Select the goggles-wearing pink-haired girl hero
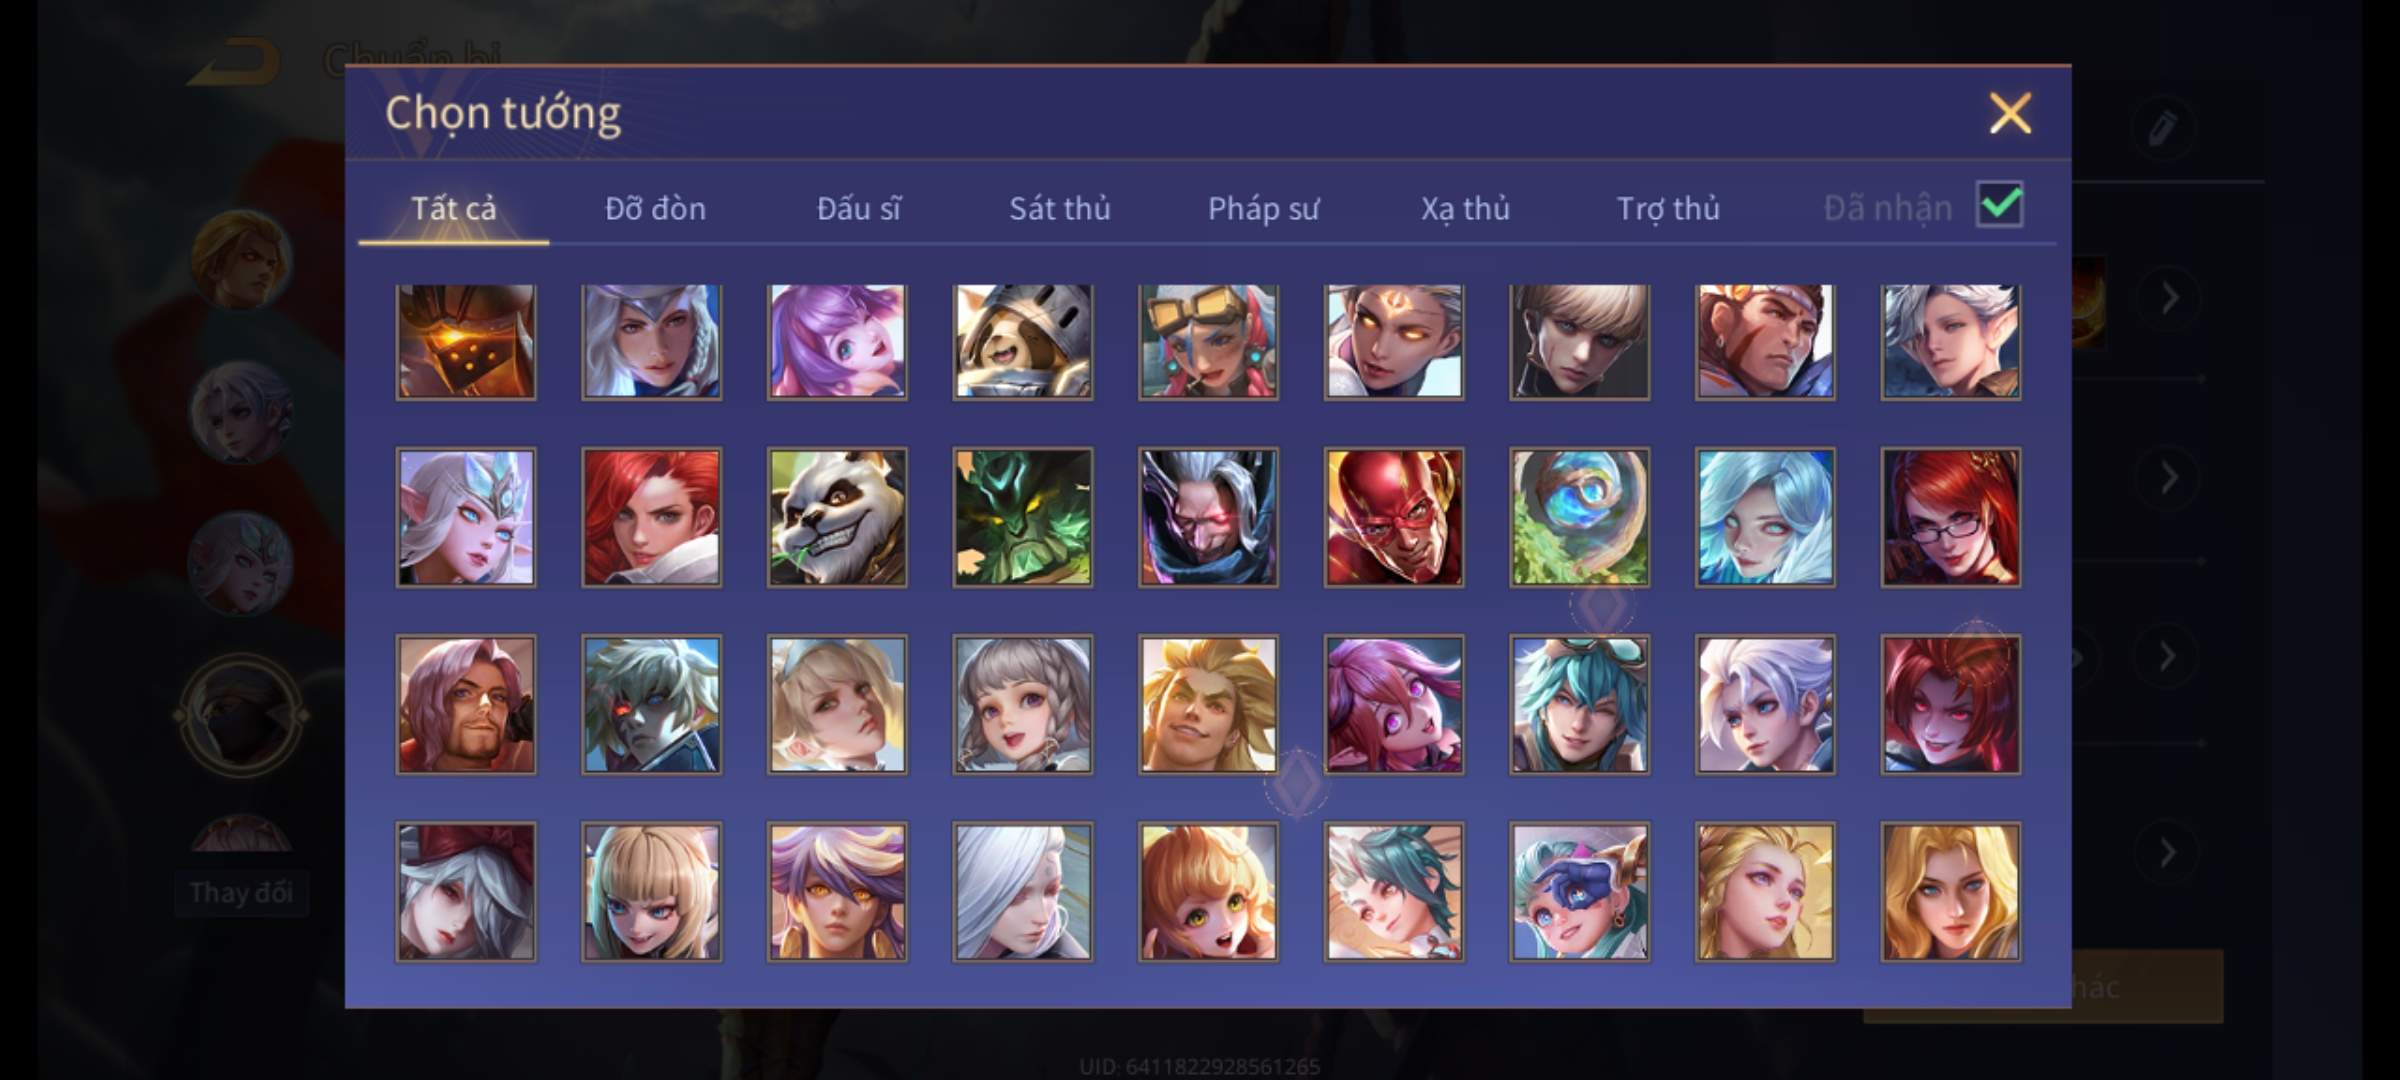 click(x=1208, y=342)
